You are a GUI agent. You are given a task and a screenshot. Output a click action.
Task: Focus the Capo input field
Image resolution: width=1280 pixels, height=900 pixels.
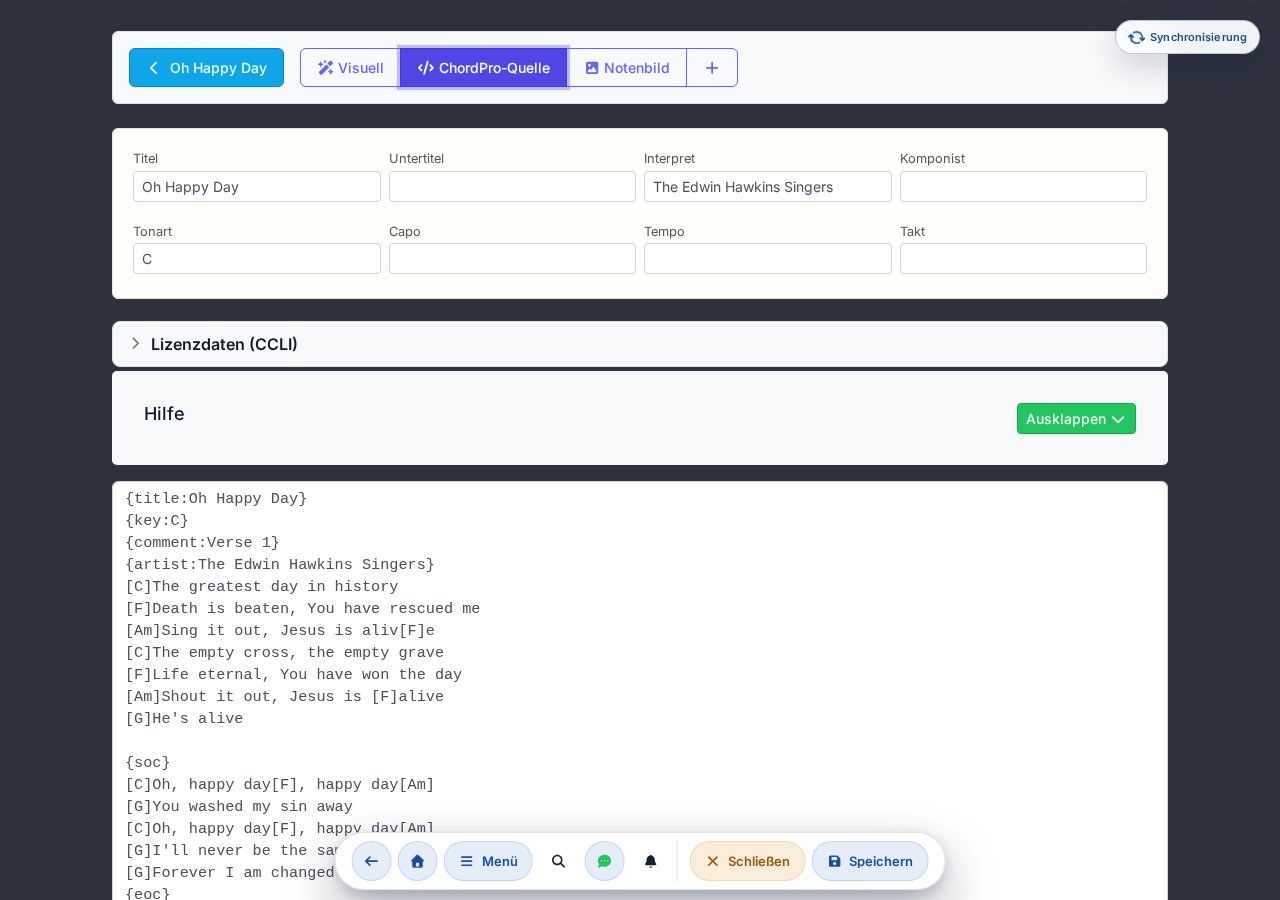(512, 259)
